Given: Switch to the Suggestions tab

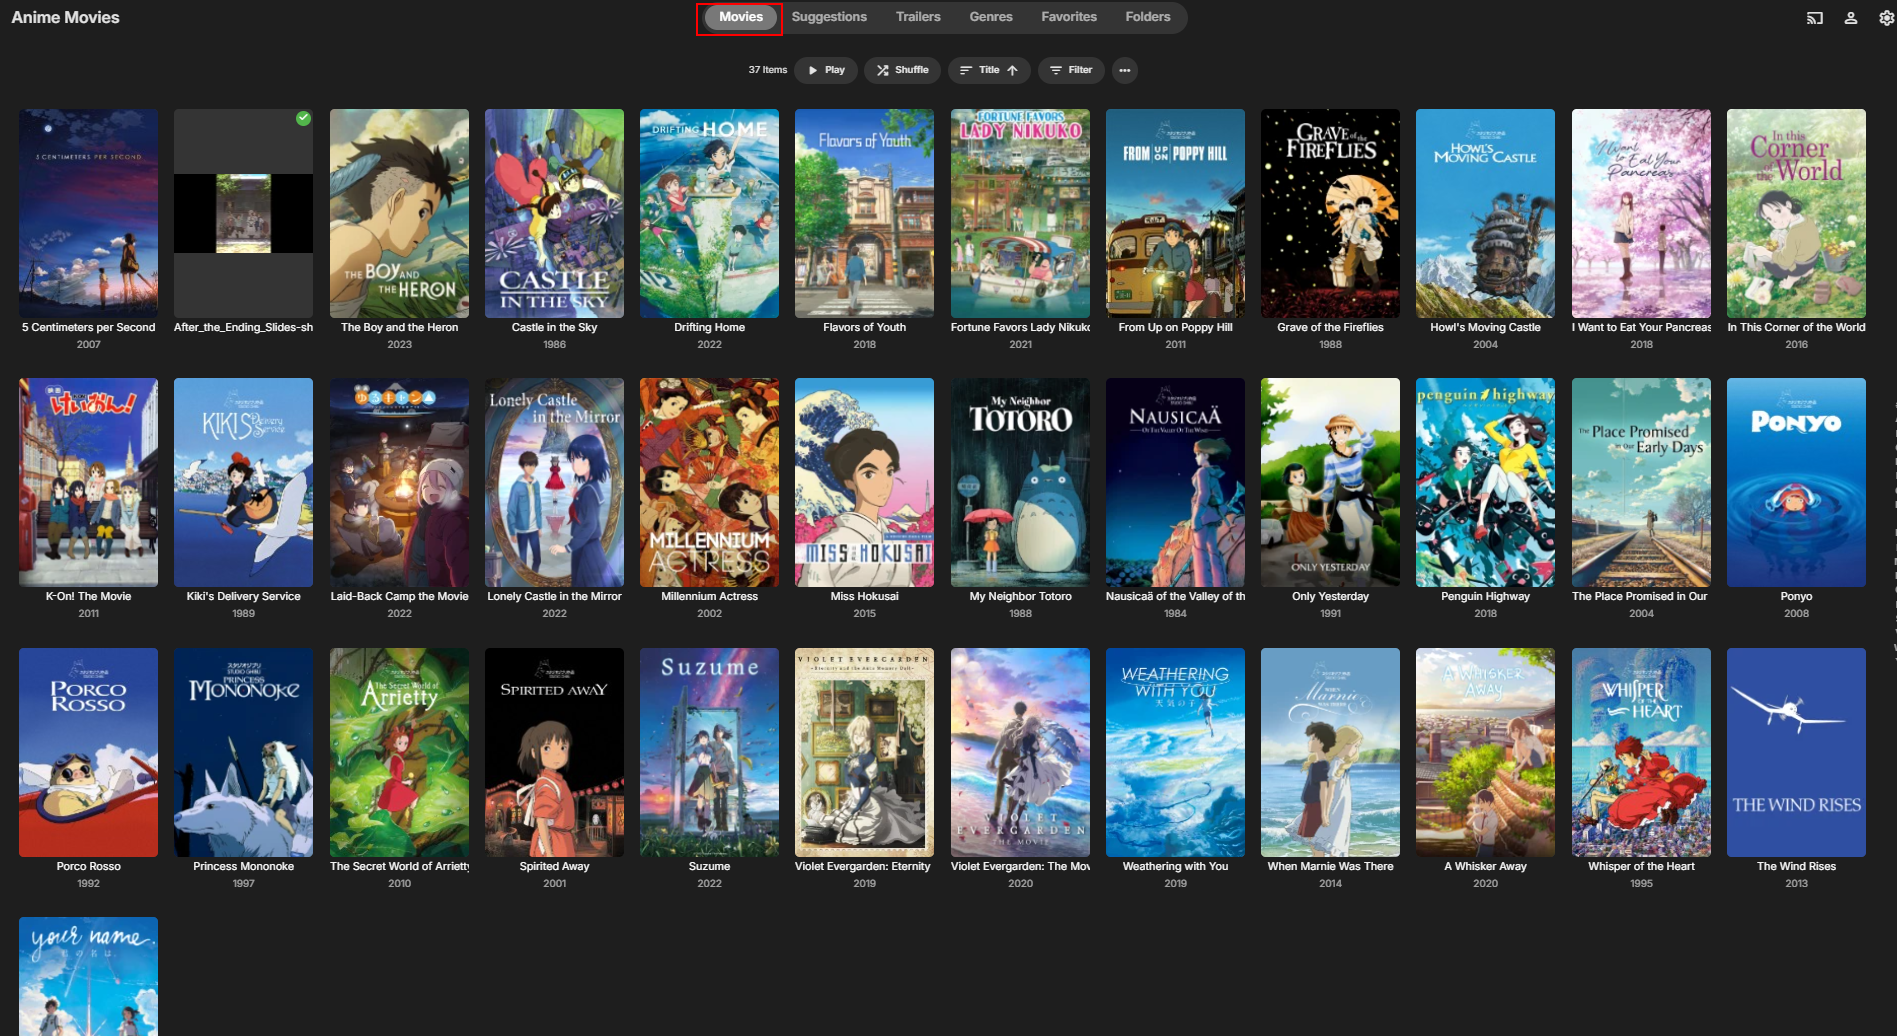Looking at the screenshot, I should (829, 17).
